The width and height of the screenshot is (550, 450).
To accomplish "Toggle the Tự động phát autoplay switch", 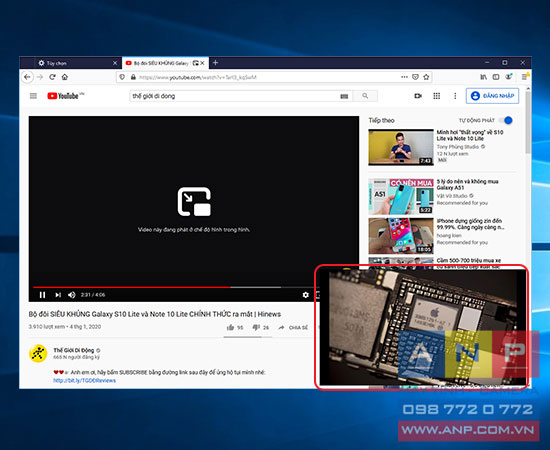I will coord(506,120).
